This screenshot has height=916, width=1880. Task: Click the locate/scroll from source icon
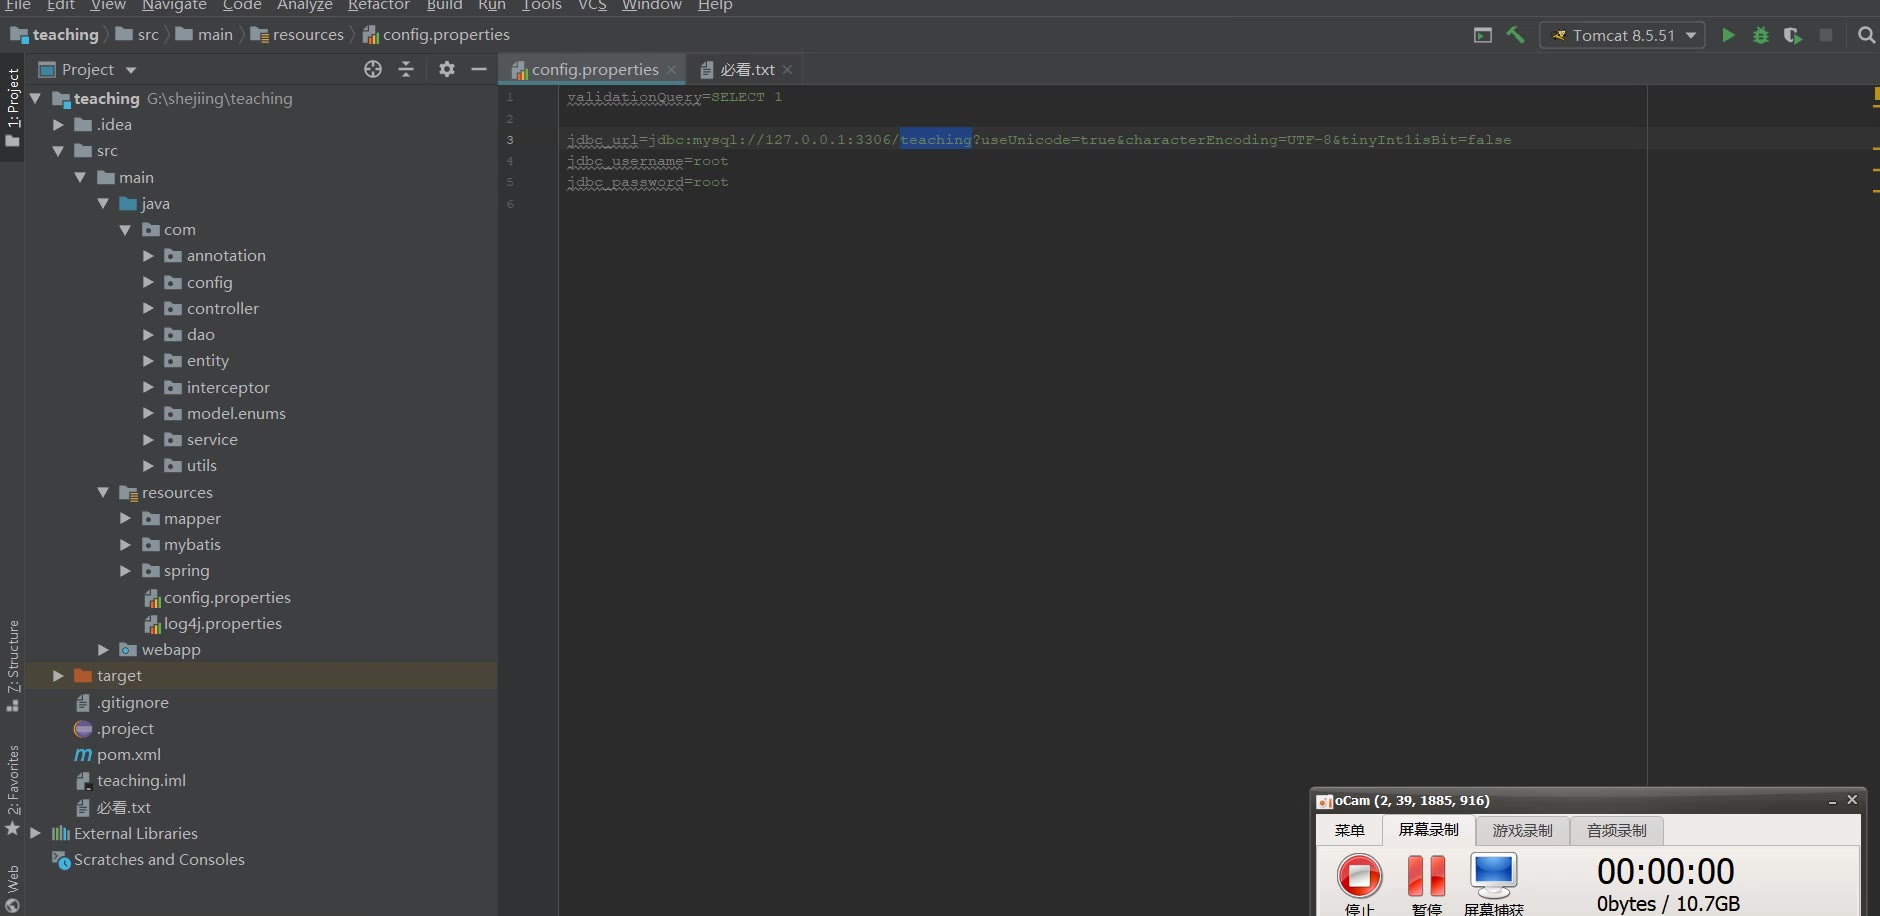373,69
